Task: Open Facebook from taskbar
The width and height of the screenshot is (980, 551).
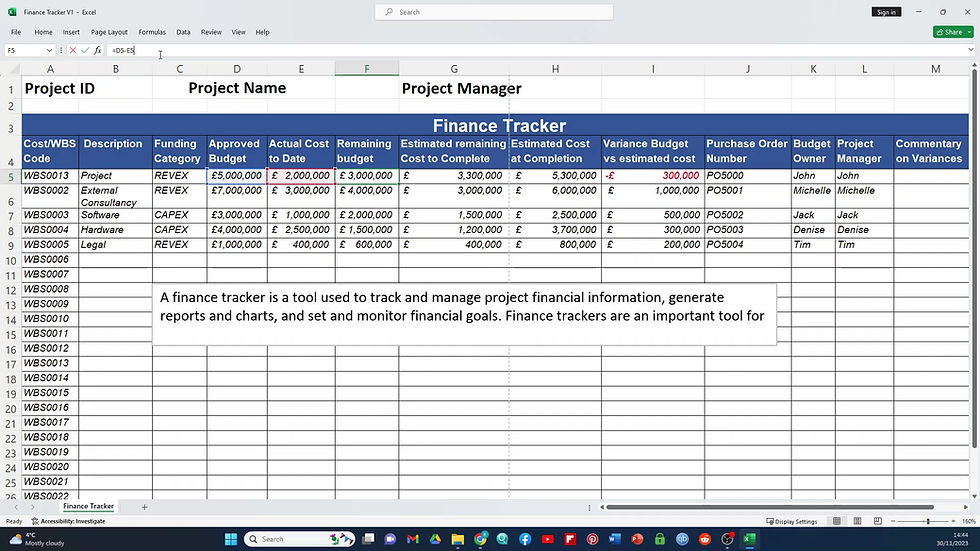Action: coord(525,539)
